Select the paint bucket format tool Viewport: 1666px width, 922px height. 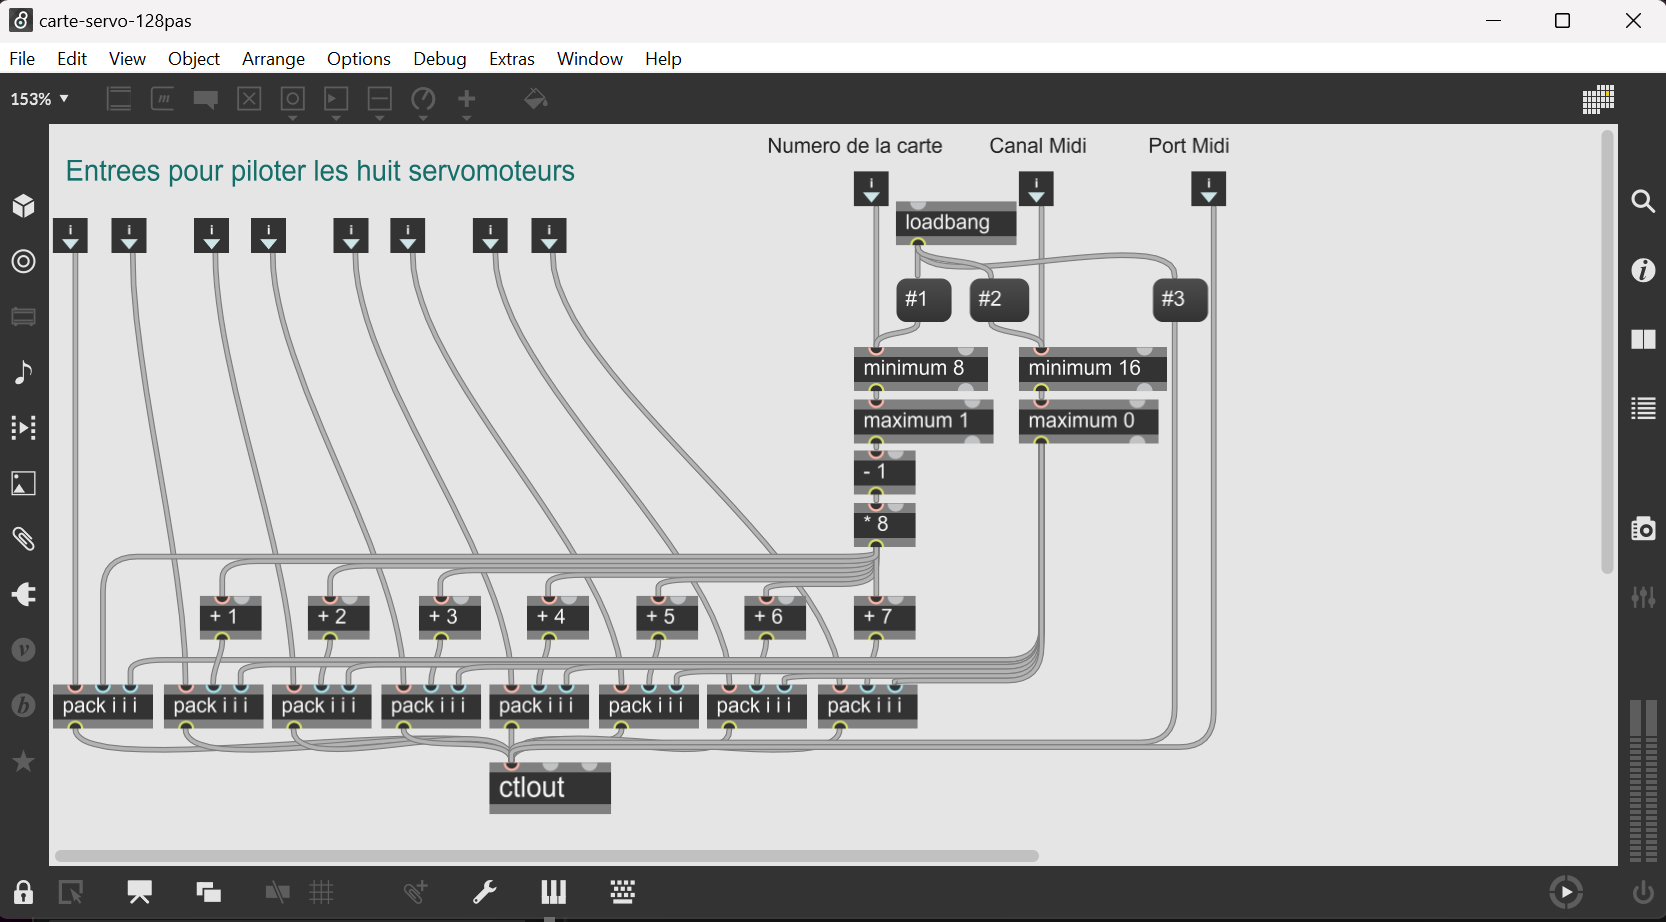pyautogui.click(x=536, y=99)
